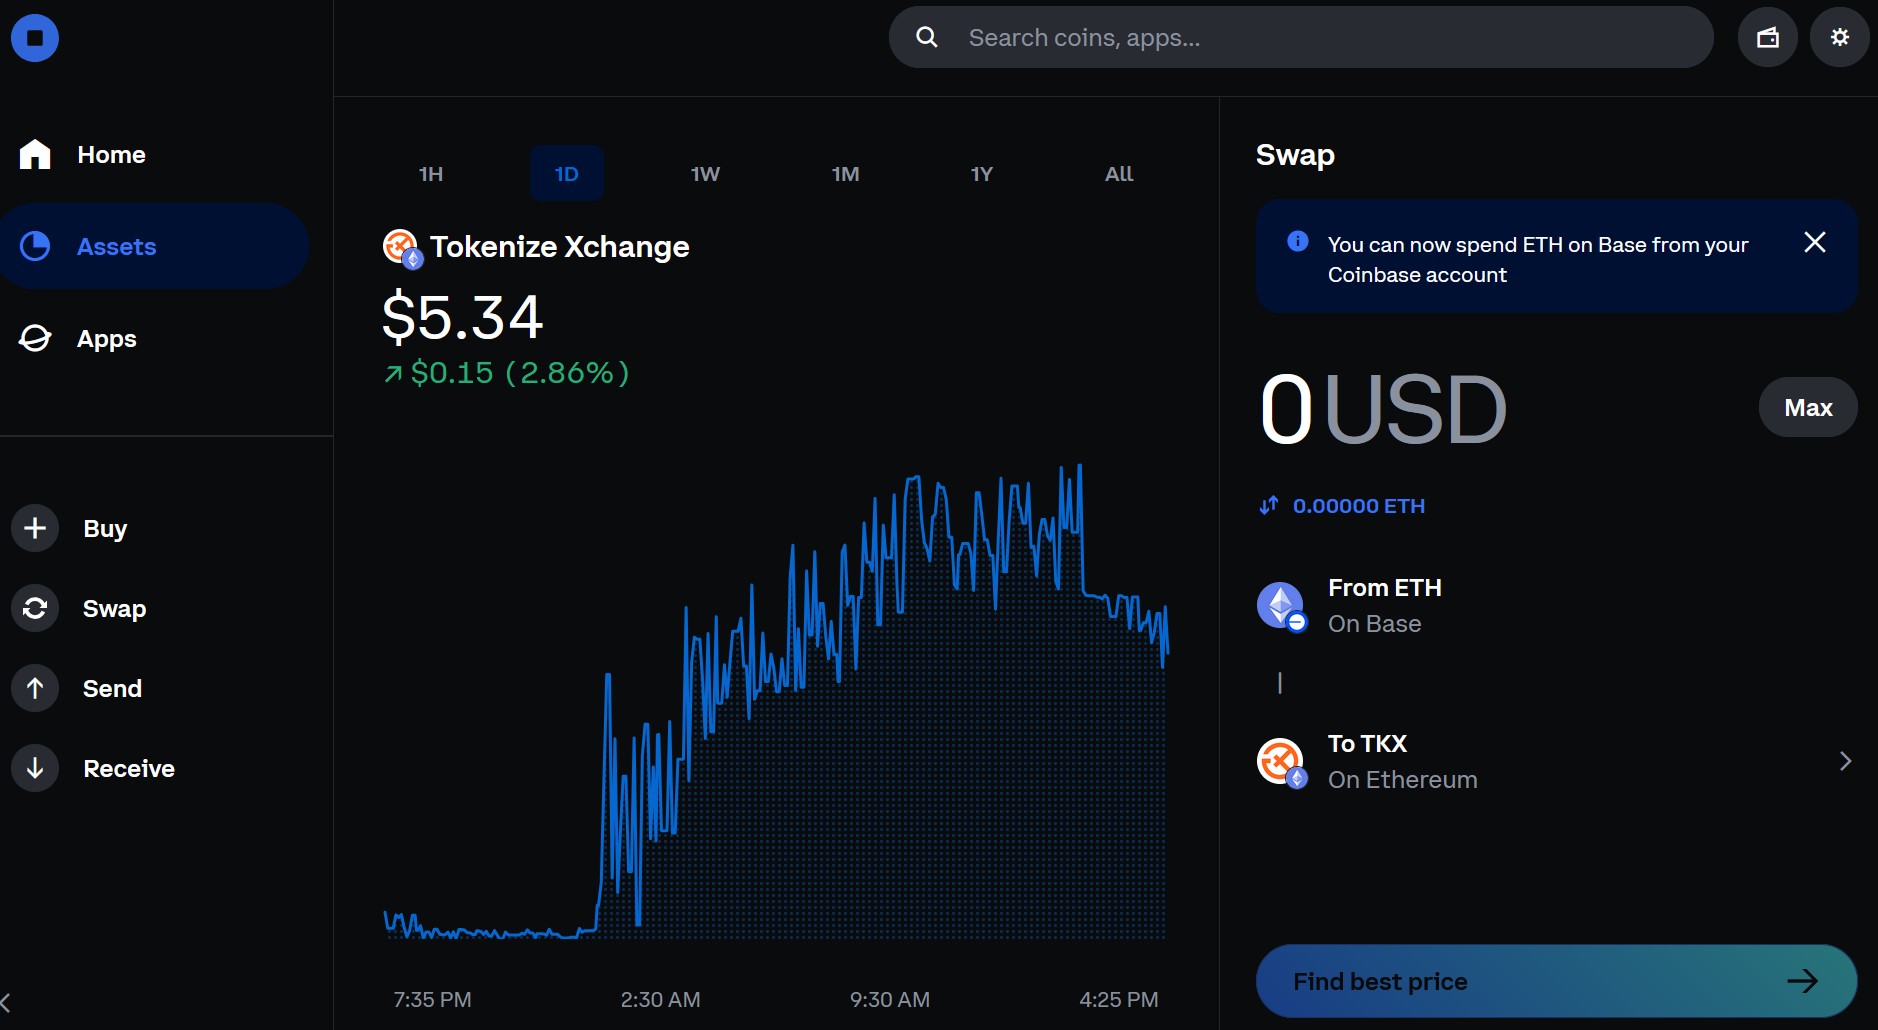Image resolution: width=1878 pixels, height=1030 pixels.
Task: Click the Tokenize Xchange token logo
Action: pos(403,248)
